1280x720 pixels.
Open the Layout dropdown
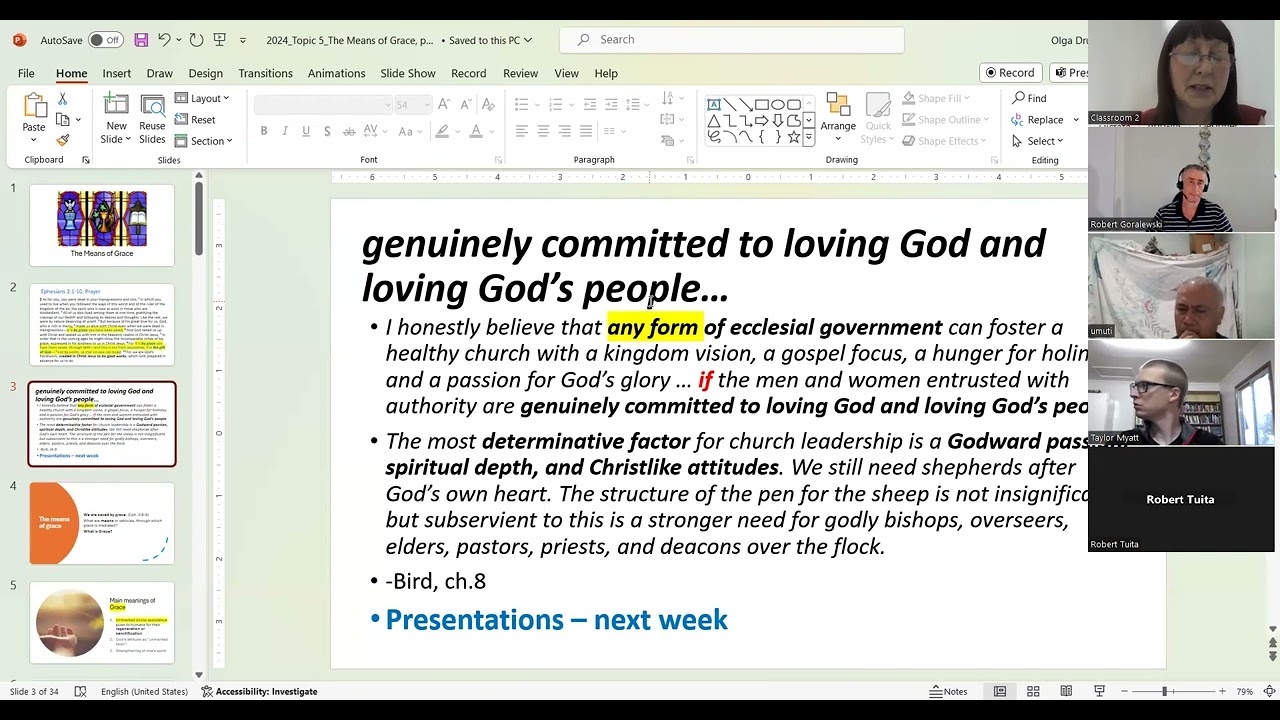point(203,98)
